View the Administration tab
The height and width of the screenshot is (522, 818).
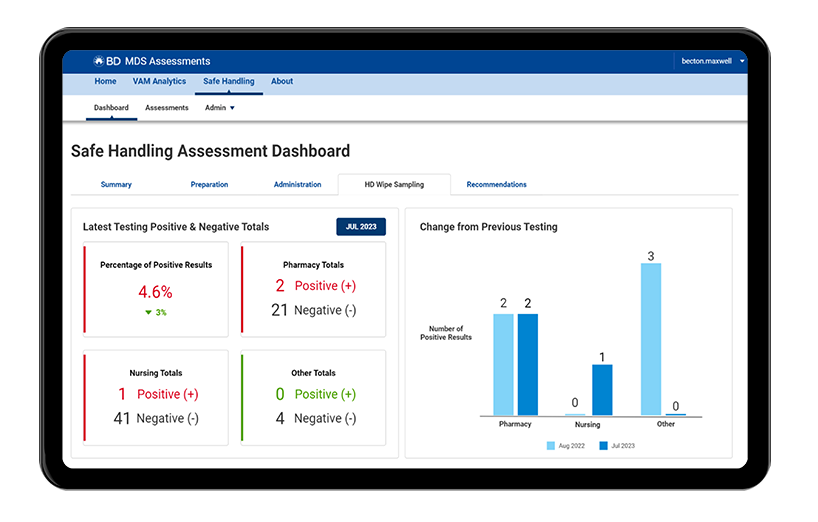[298, 185]
